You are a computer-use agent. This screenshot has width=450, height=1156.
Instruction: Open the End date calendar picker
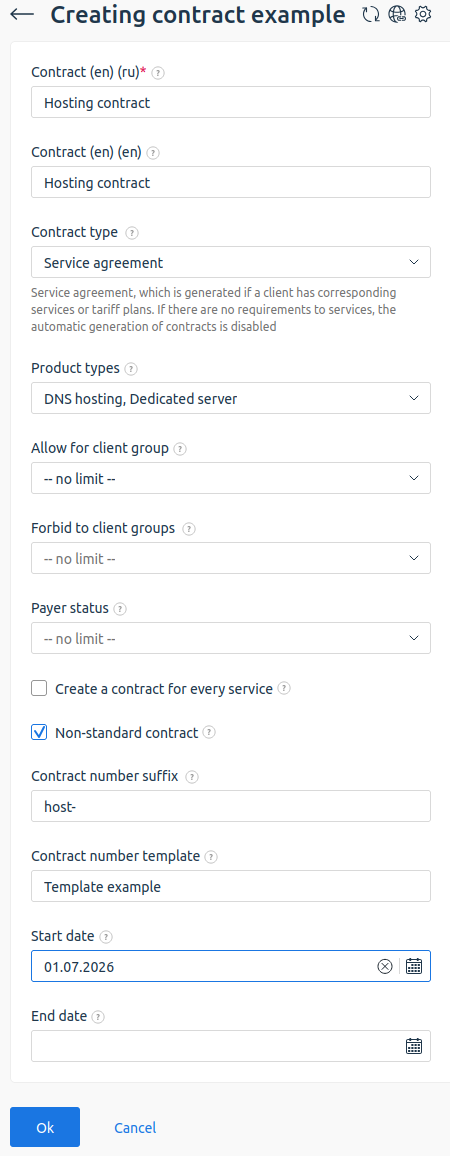point(414,1046)
